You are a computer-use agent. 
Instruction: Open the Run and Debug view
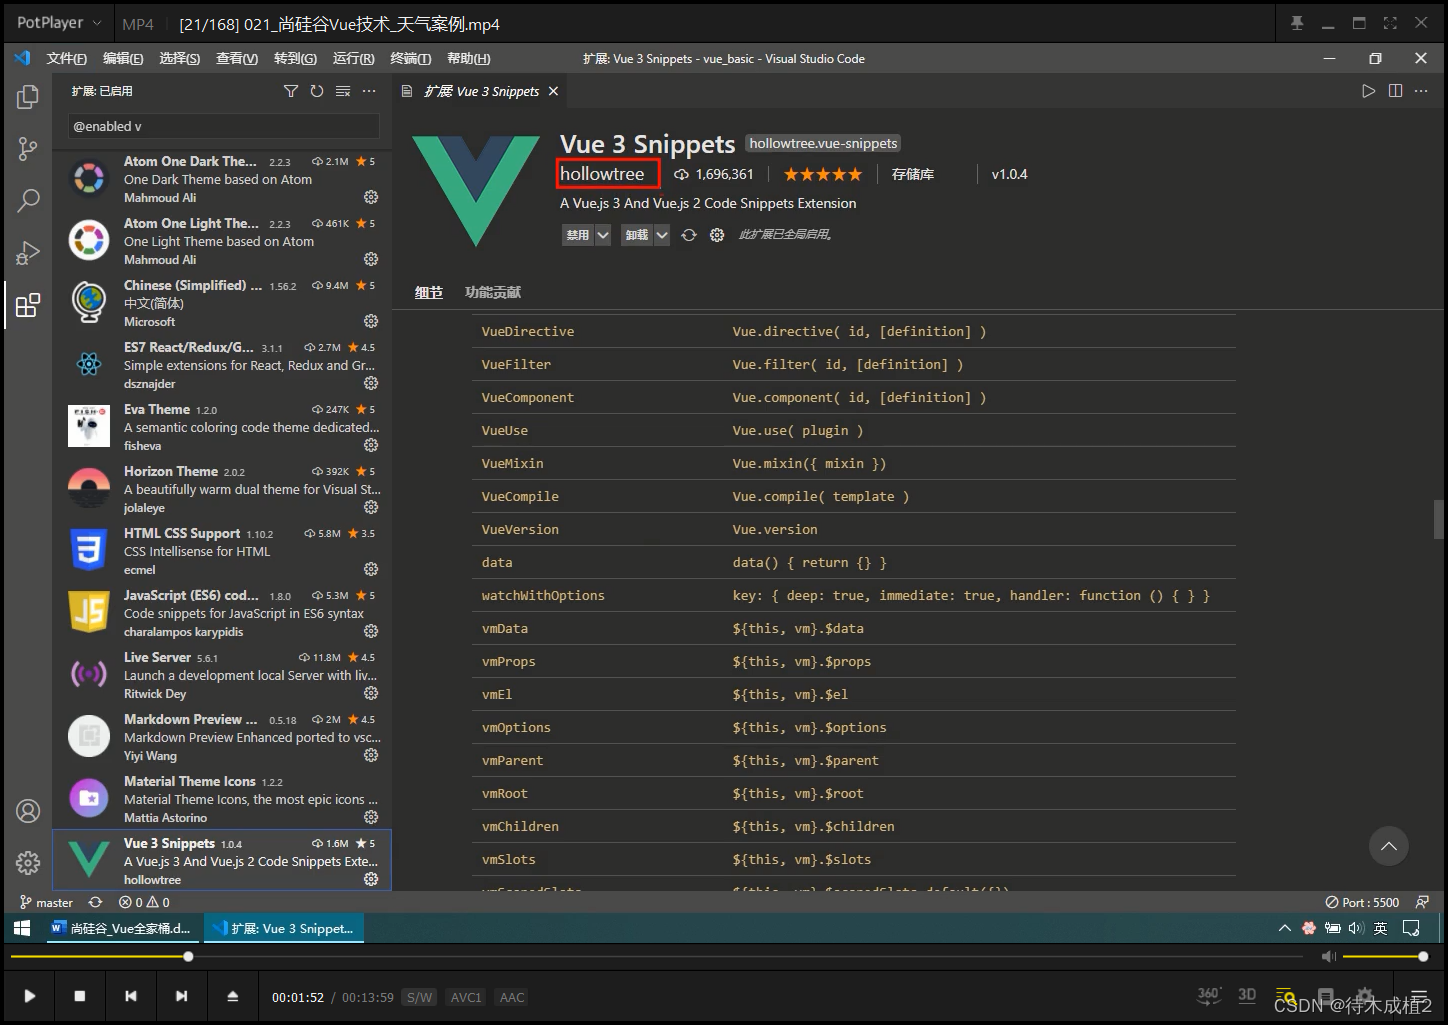click(x=28, y=252)
